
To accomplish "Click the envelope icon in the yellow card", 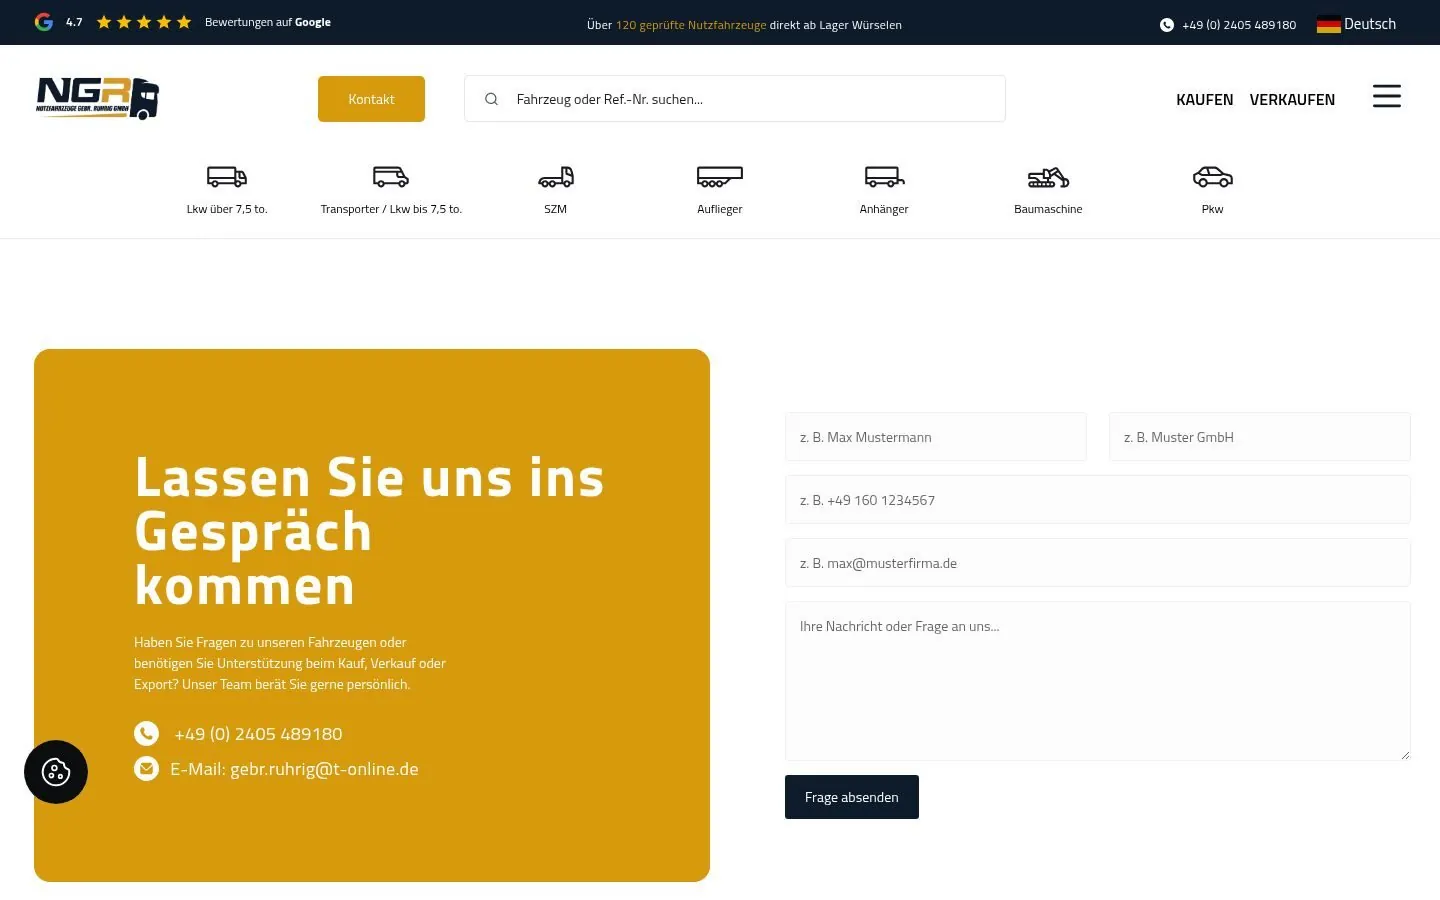I will [146, 769].
